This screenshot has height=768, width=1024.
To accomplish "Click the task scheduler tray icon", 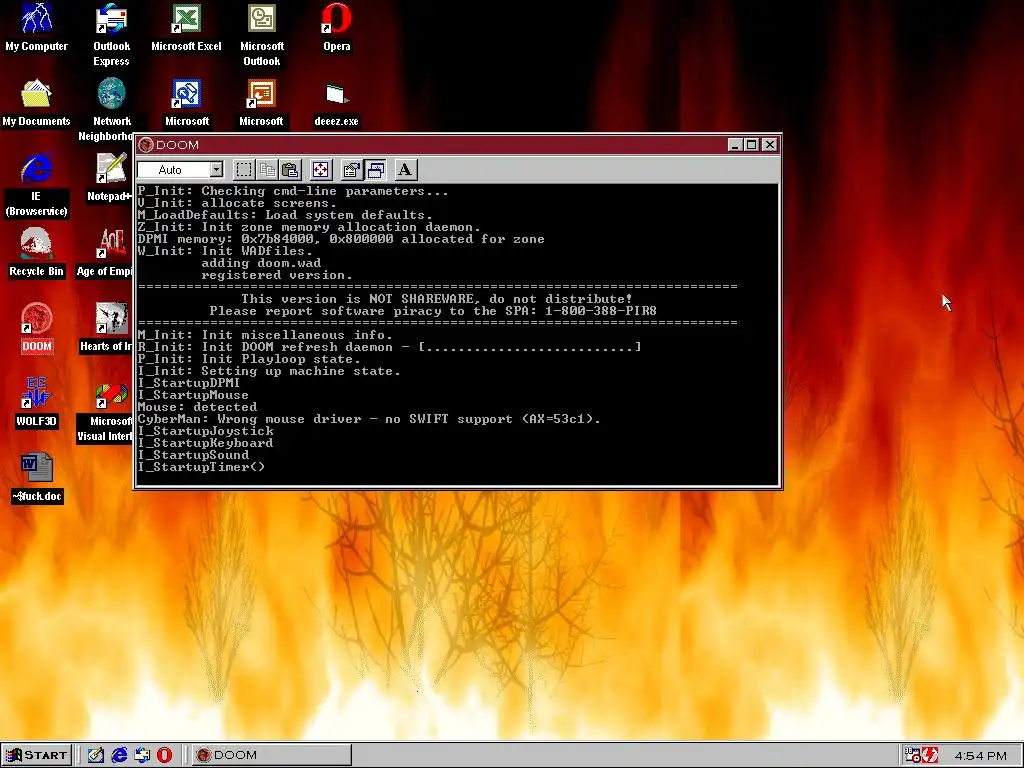I will point(912,755).
